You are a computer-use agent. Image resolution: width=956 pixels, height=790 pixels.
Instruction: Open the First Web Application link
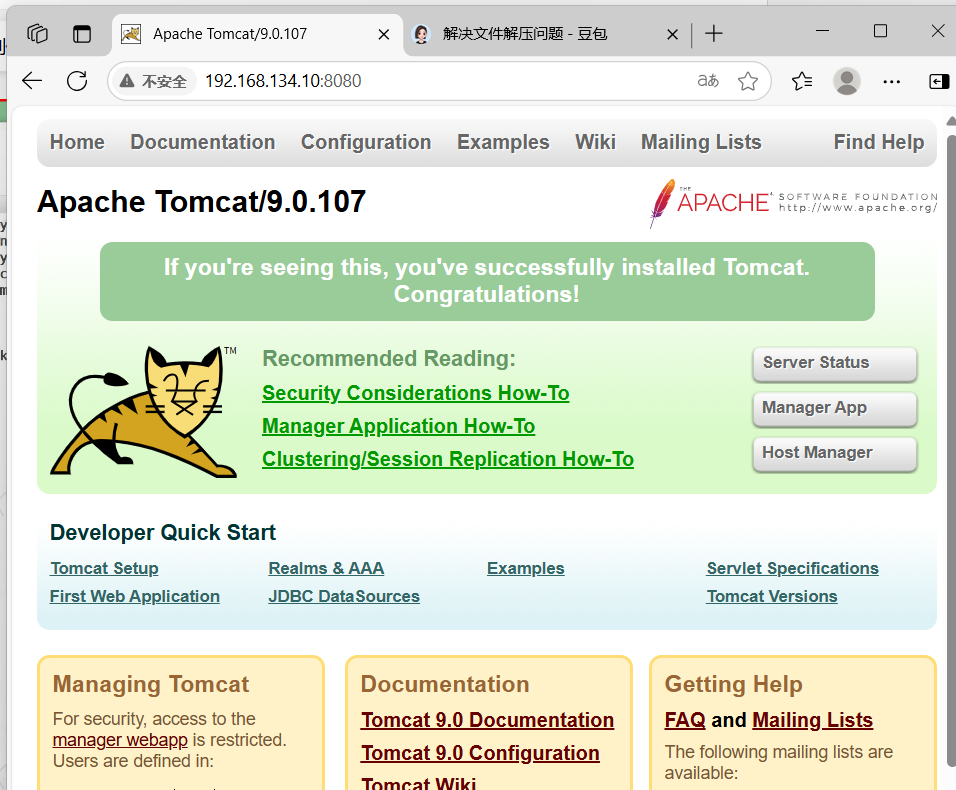(135, 596)
